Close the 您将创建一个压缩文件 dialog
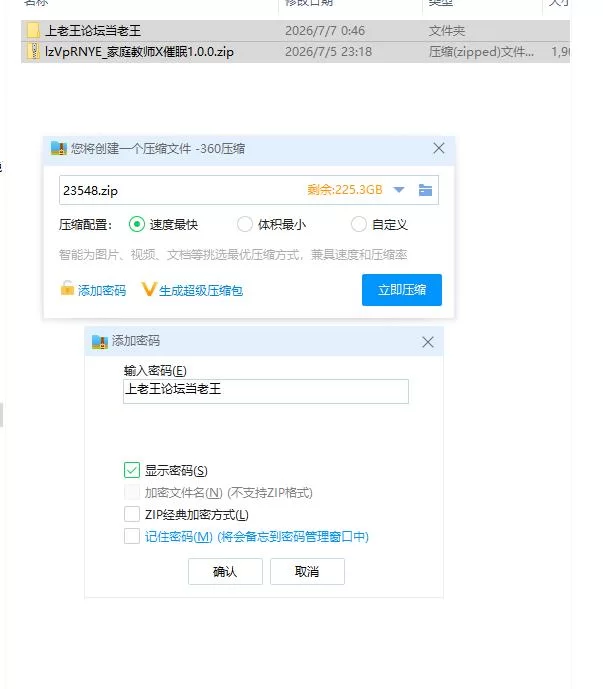Screen dimensions: 603x689 438,148
